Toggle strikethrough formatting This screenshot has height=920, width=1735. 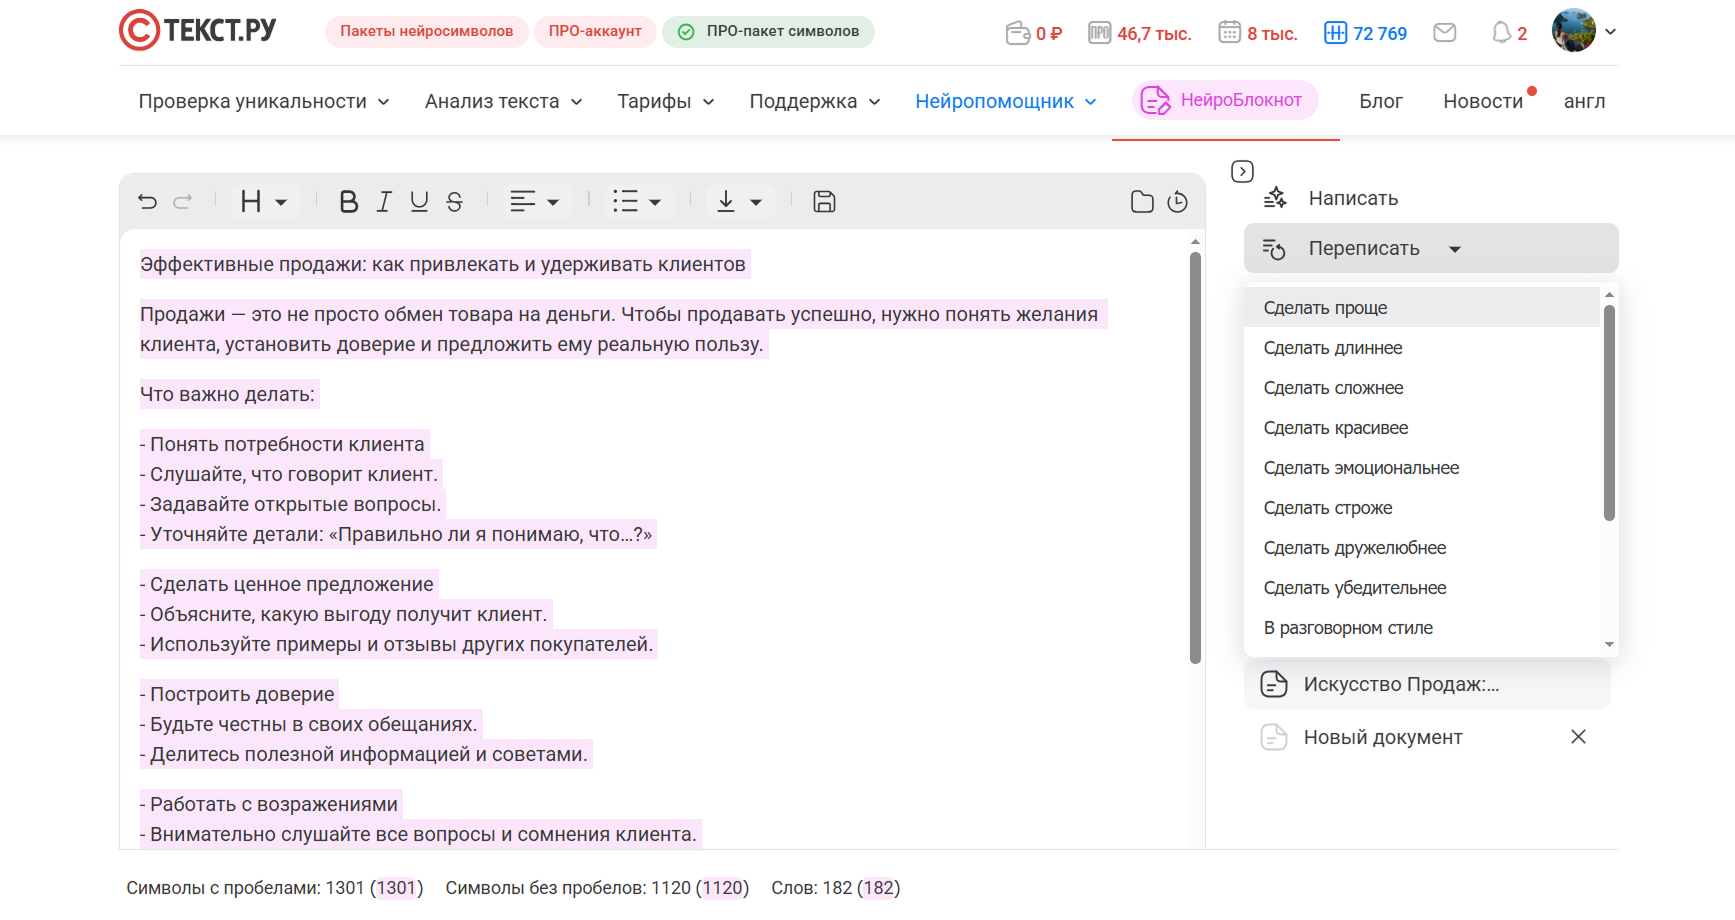[454, 202]
